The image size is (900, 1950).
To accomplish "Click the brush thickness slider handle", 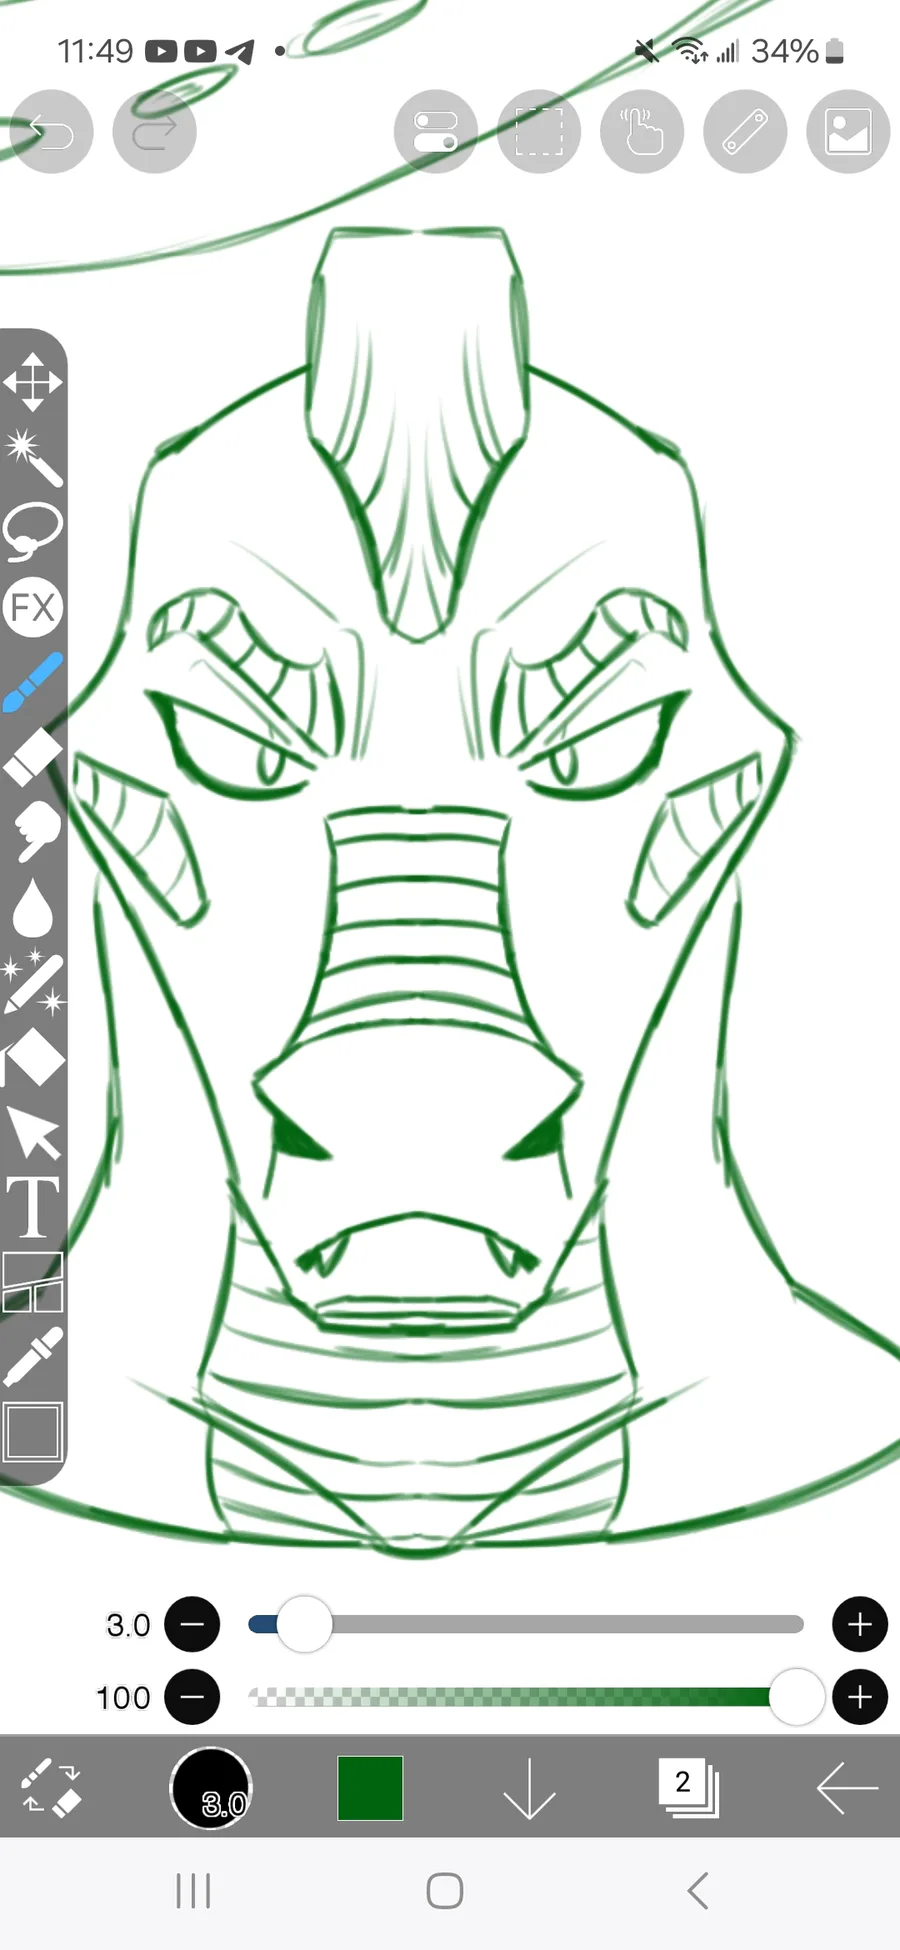I will coord(304,1624).
